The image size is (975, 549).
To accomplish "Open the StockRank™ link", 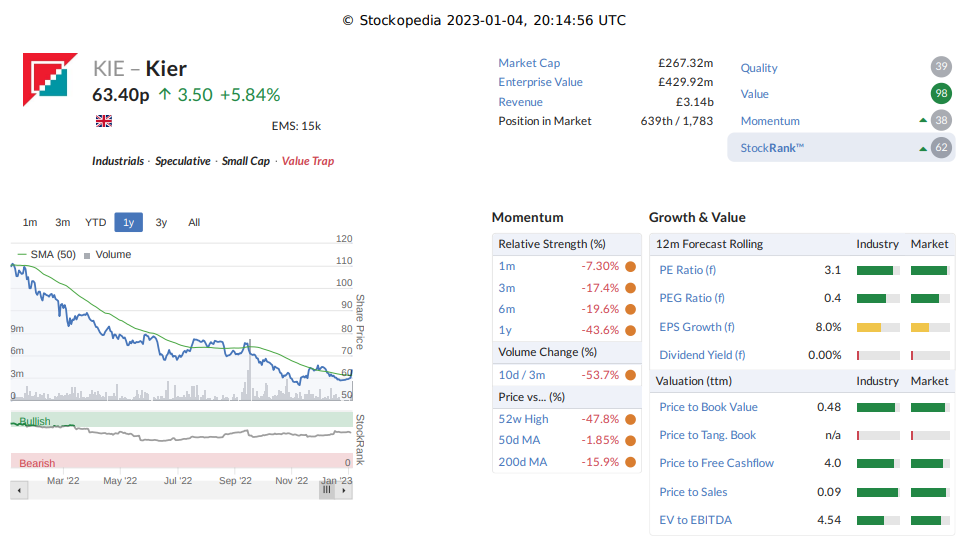I will (772, 148).
